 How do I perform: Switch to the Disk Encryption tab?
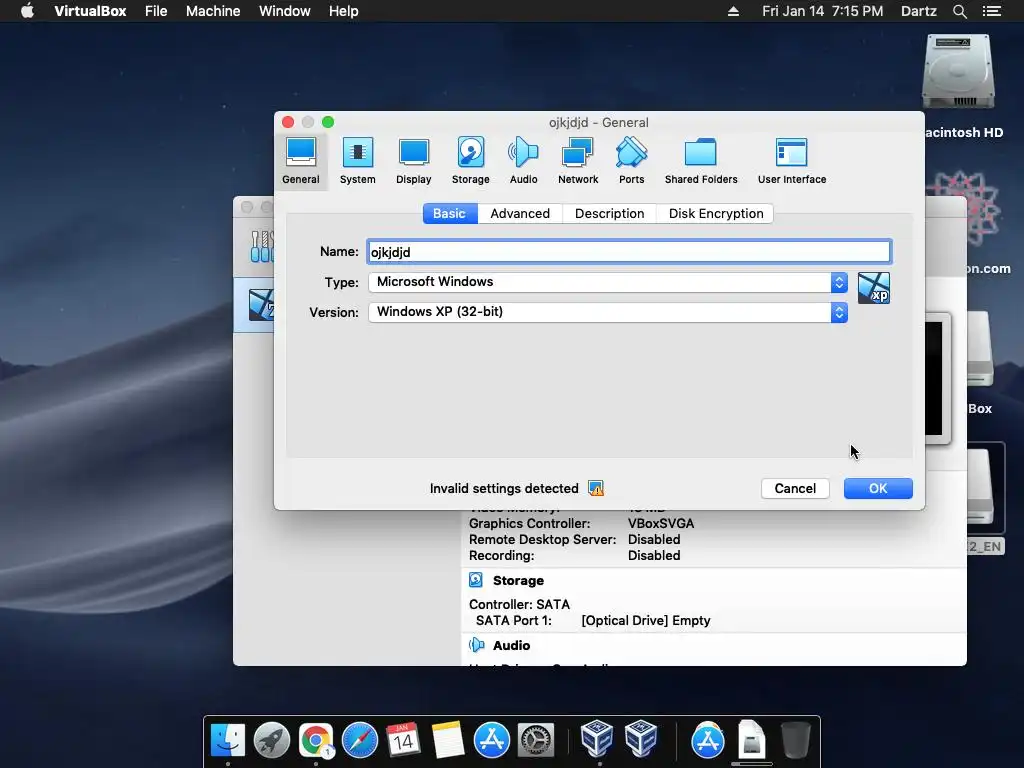[716, 214]
